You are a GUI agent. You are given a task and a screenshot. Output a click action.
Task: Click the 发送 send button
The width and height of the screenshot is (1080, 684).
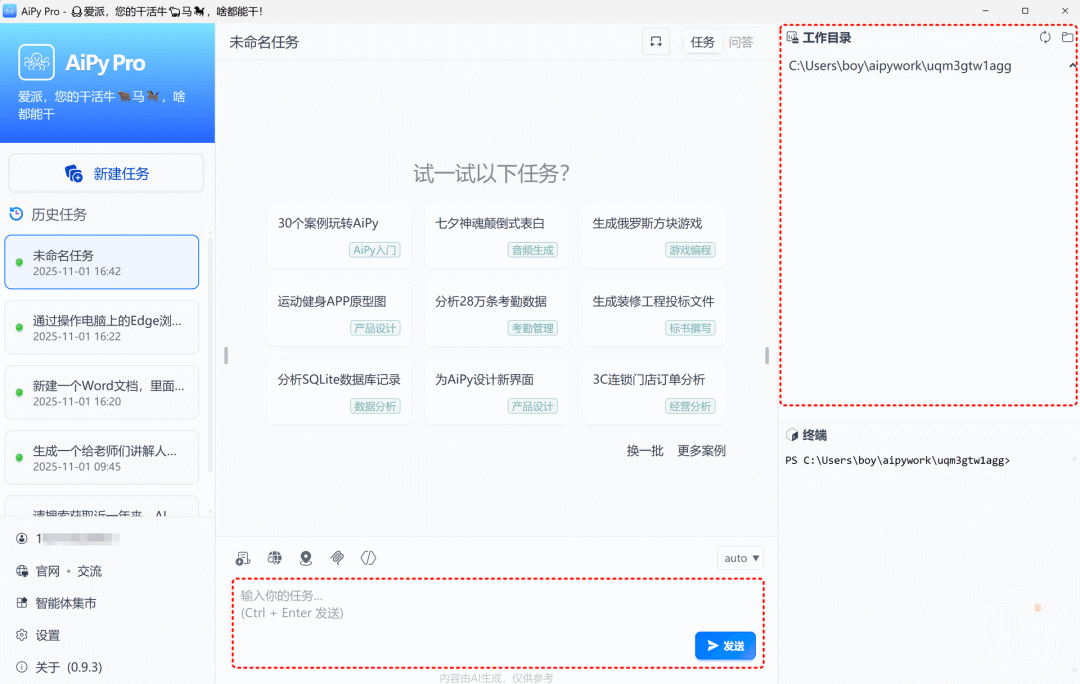[x=725, y=645]
